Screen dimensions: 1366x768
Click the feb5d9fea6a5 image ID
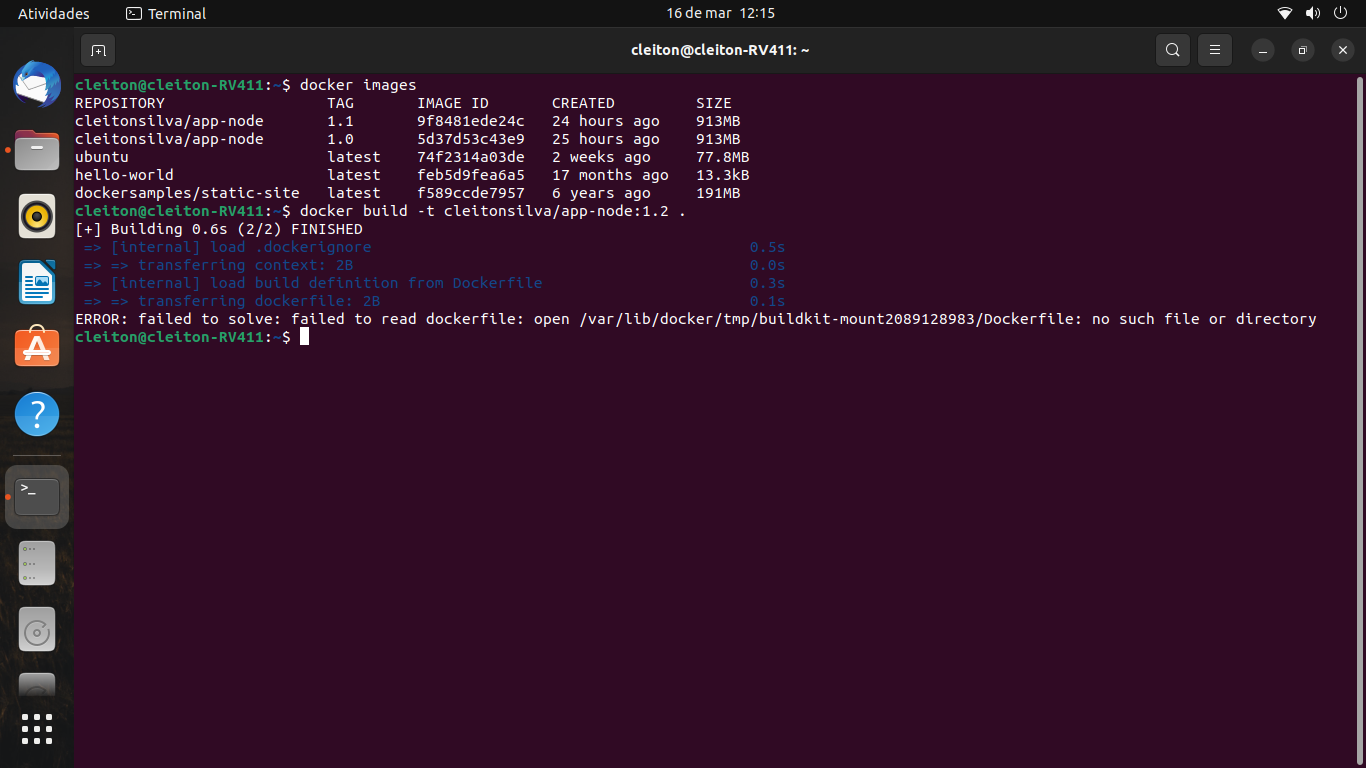pos(471,175)
